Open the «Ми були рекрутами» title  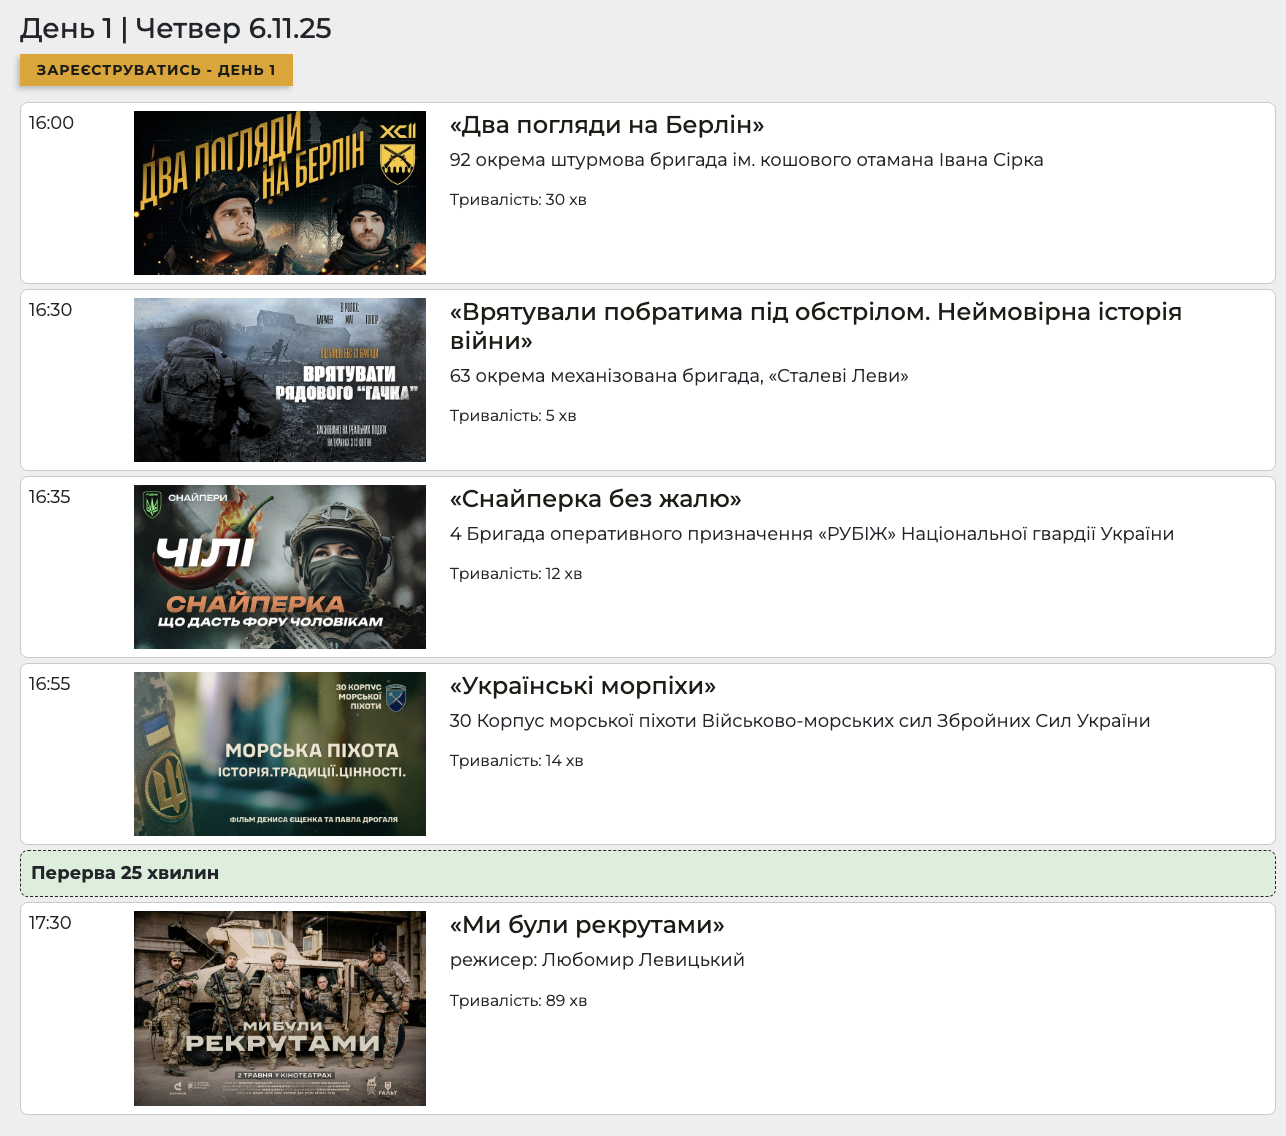[x=587, y=925]
